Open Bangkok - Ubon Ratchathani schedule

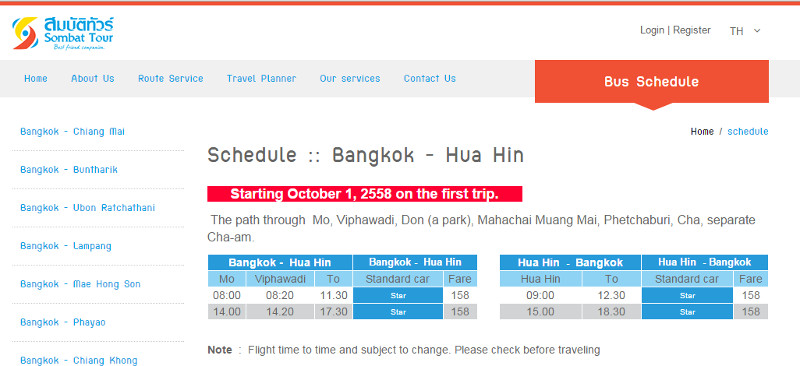pos(88,208)
